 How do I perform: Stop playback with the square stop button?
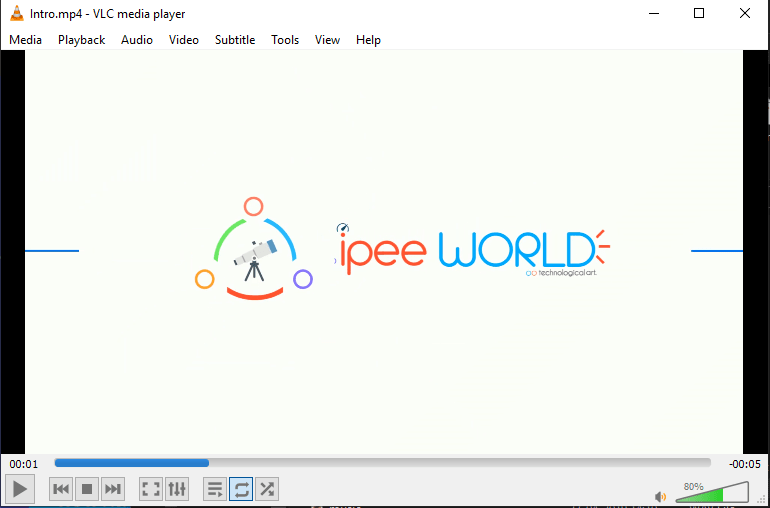click(87, 489)
